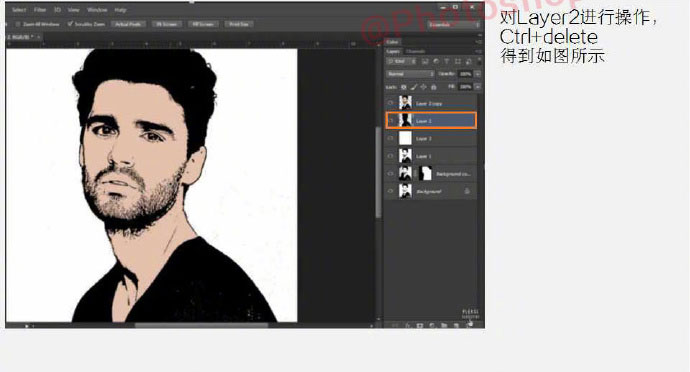This screenshot has height=372, width=690.
Task: Click the add layer mask icon
Action: [420, 325]
